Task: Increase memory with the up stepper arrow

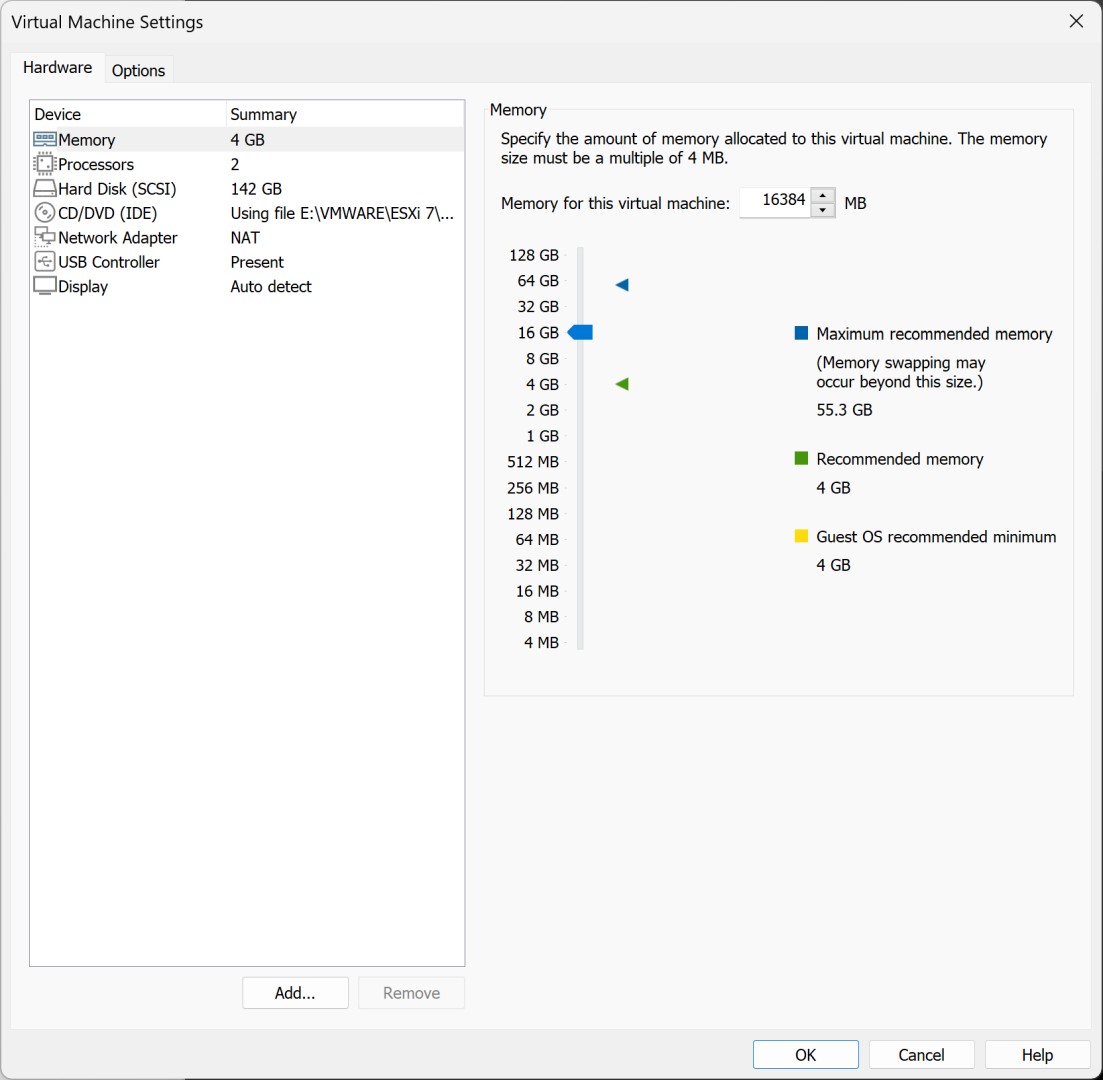Action: (822, 195)
